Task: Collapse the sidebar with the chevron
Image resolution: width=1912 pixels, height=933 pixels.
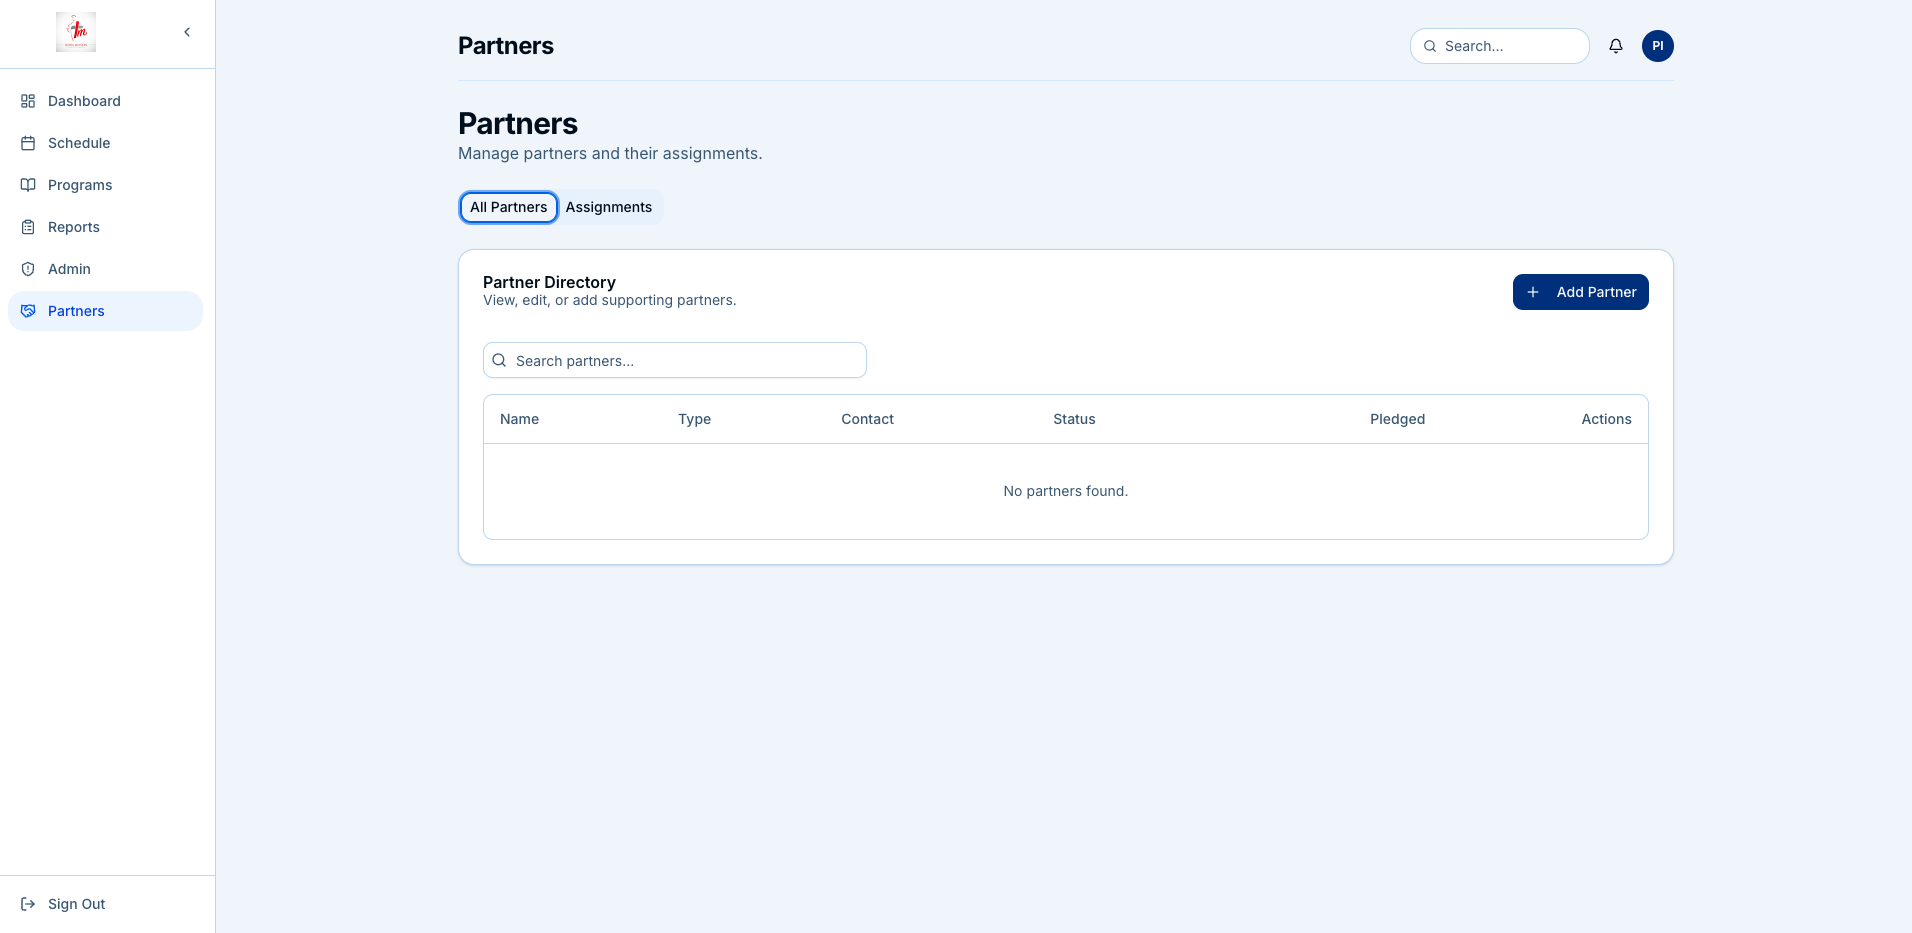Action: click(187, 32)
